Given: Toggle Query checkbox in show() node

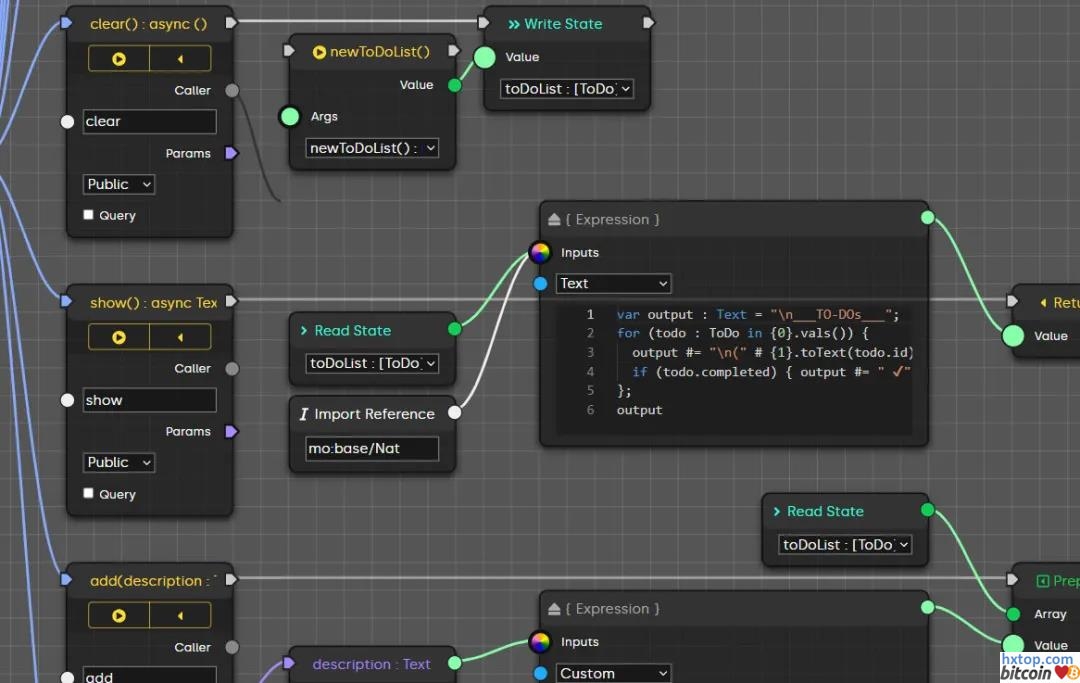Looking at the screenshot, I should [x=89, y=493].
